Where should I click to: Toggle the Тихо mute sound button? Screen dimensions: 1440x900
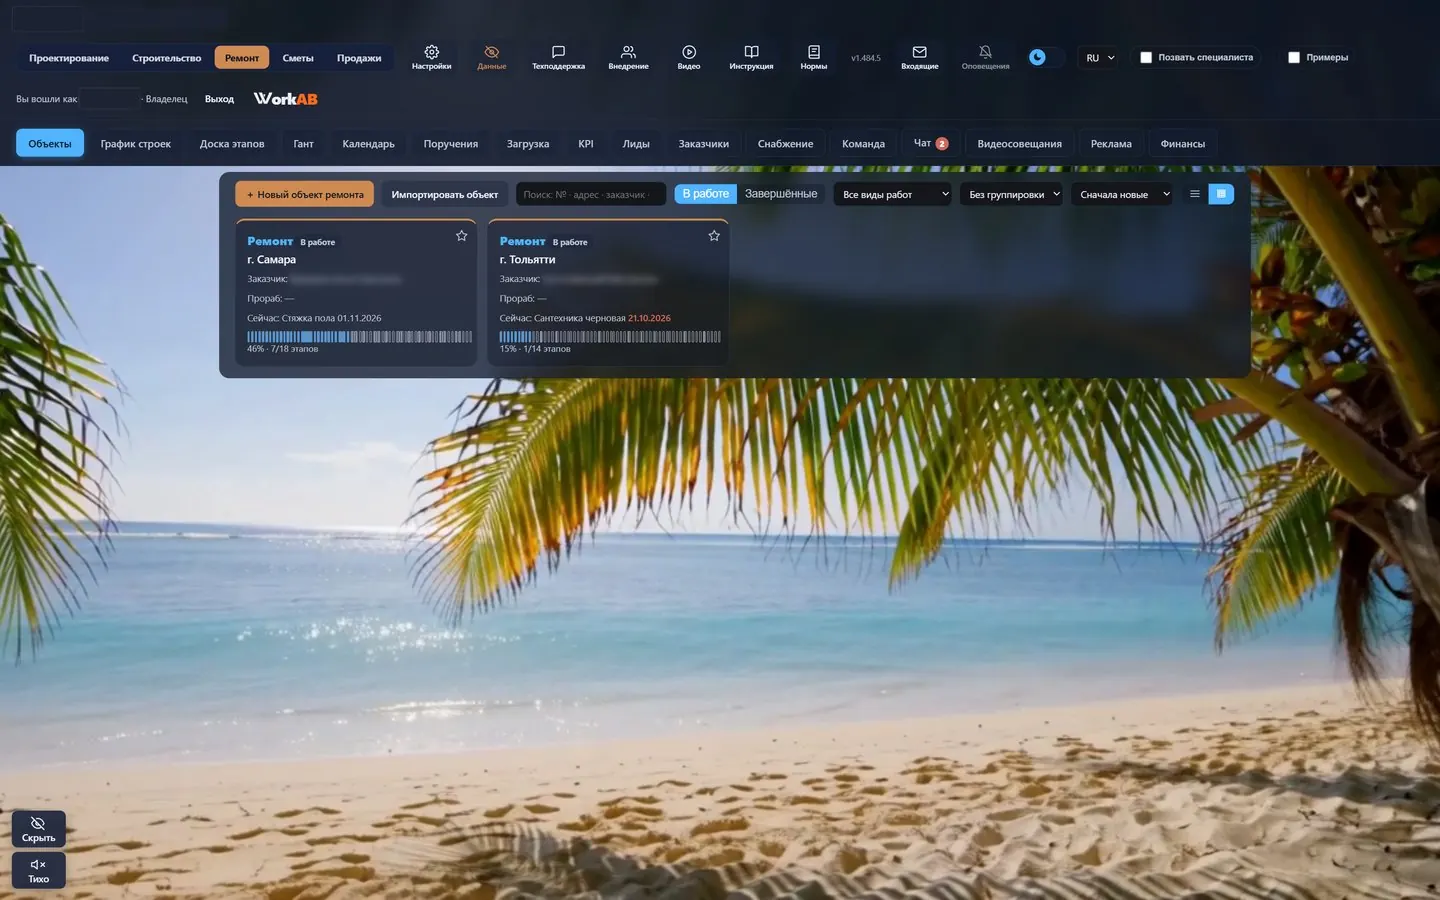point(39,870)
